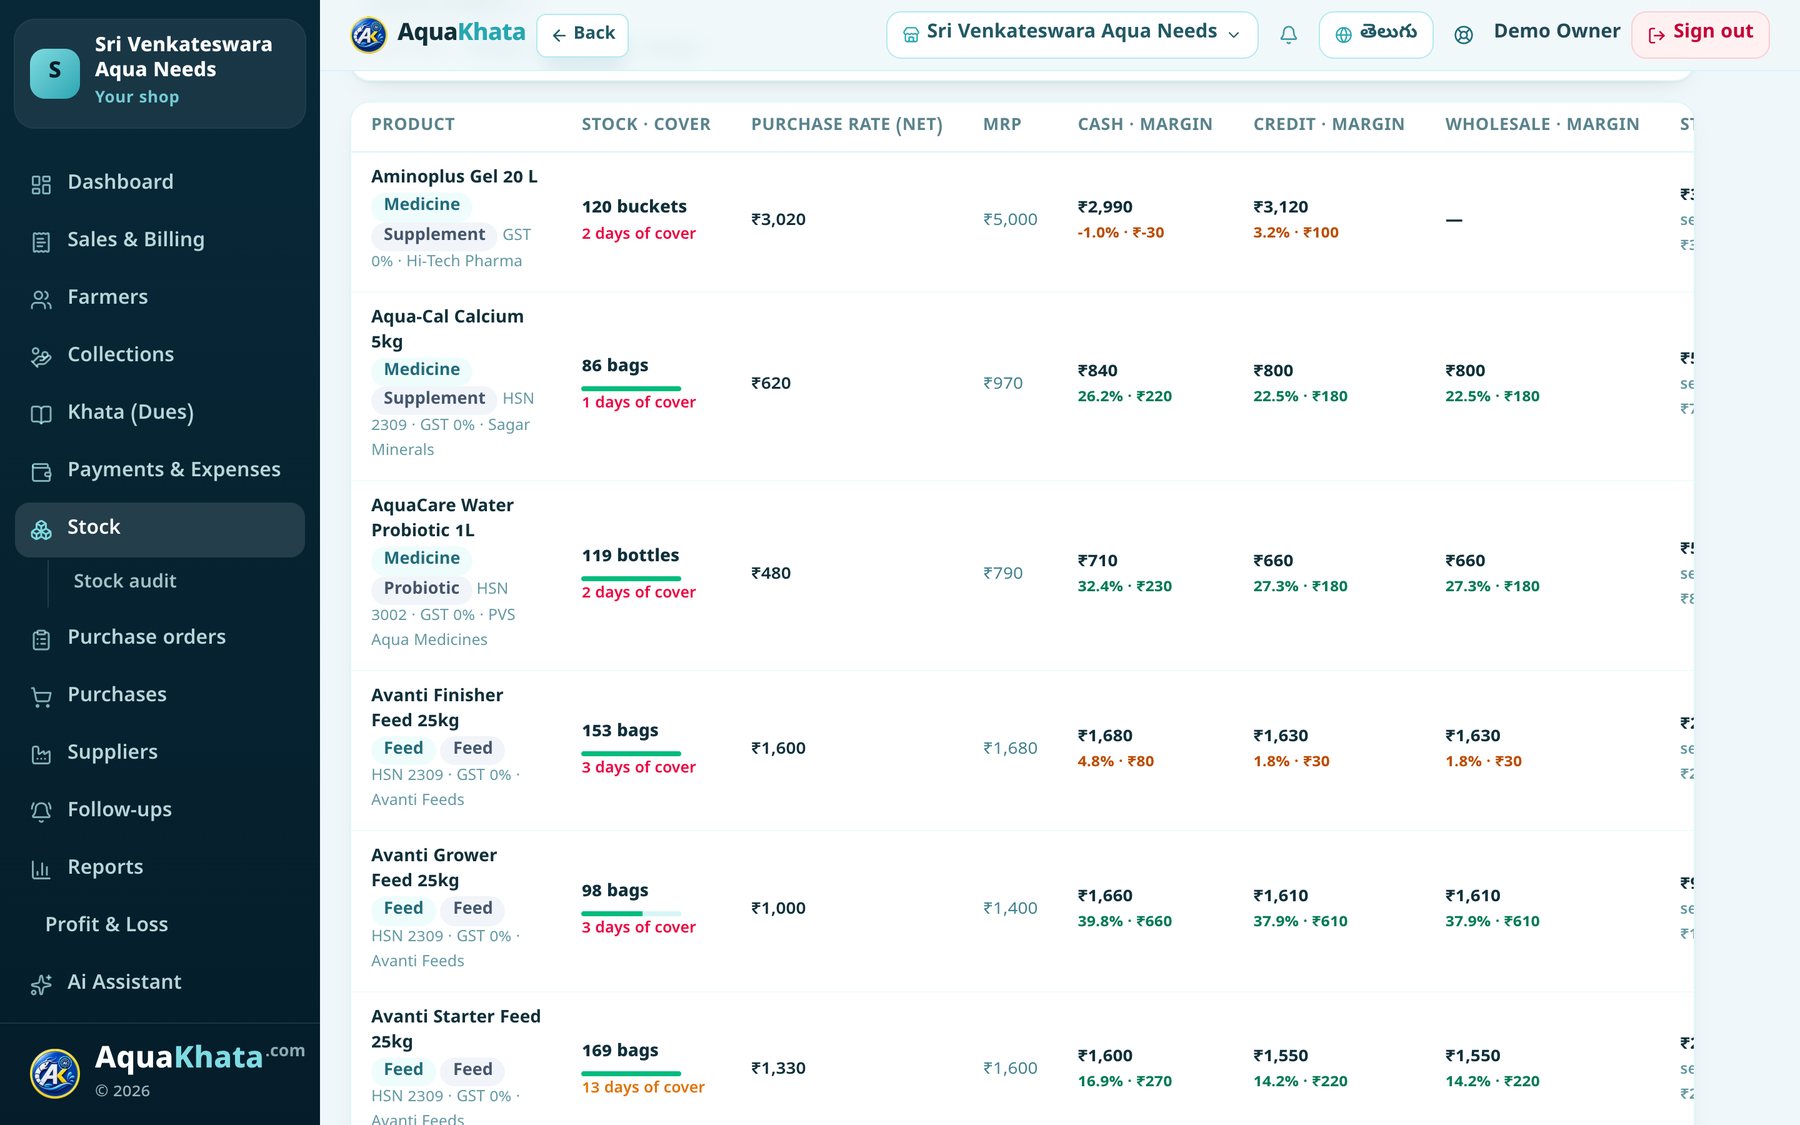Image resolution: width=1800 pixels, height=1125 pixels.
Task: Click the AquaKhata logo in header
Action: pos(438,33)
